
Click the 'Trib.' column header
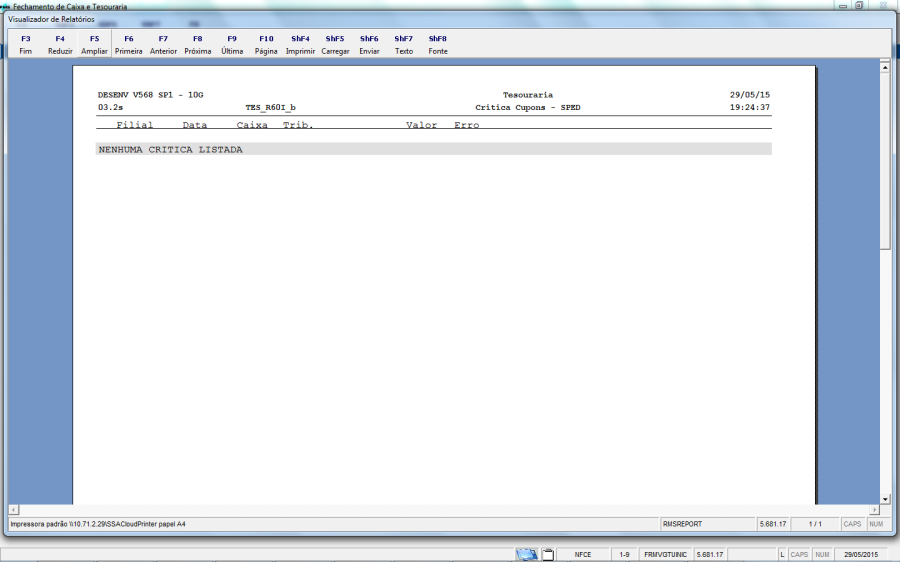[x=298, y=125]
